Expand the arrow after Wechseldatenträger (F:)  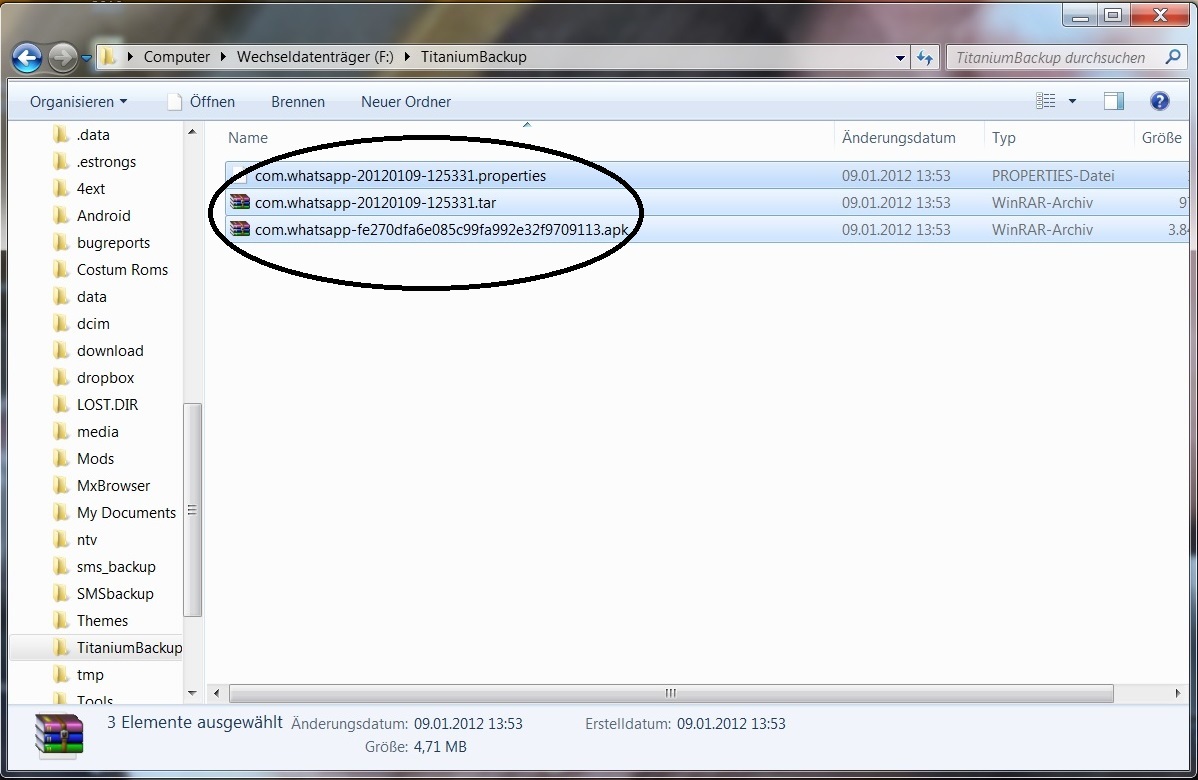click(x=406, y=57)
